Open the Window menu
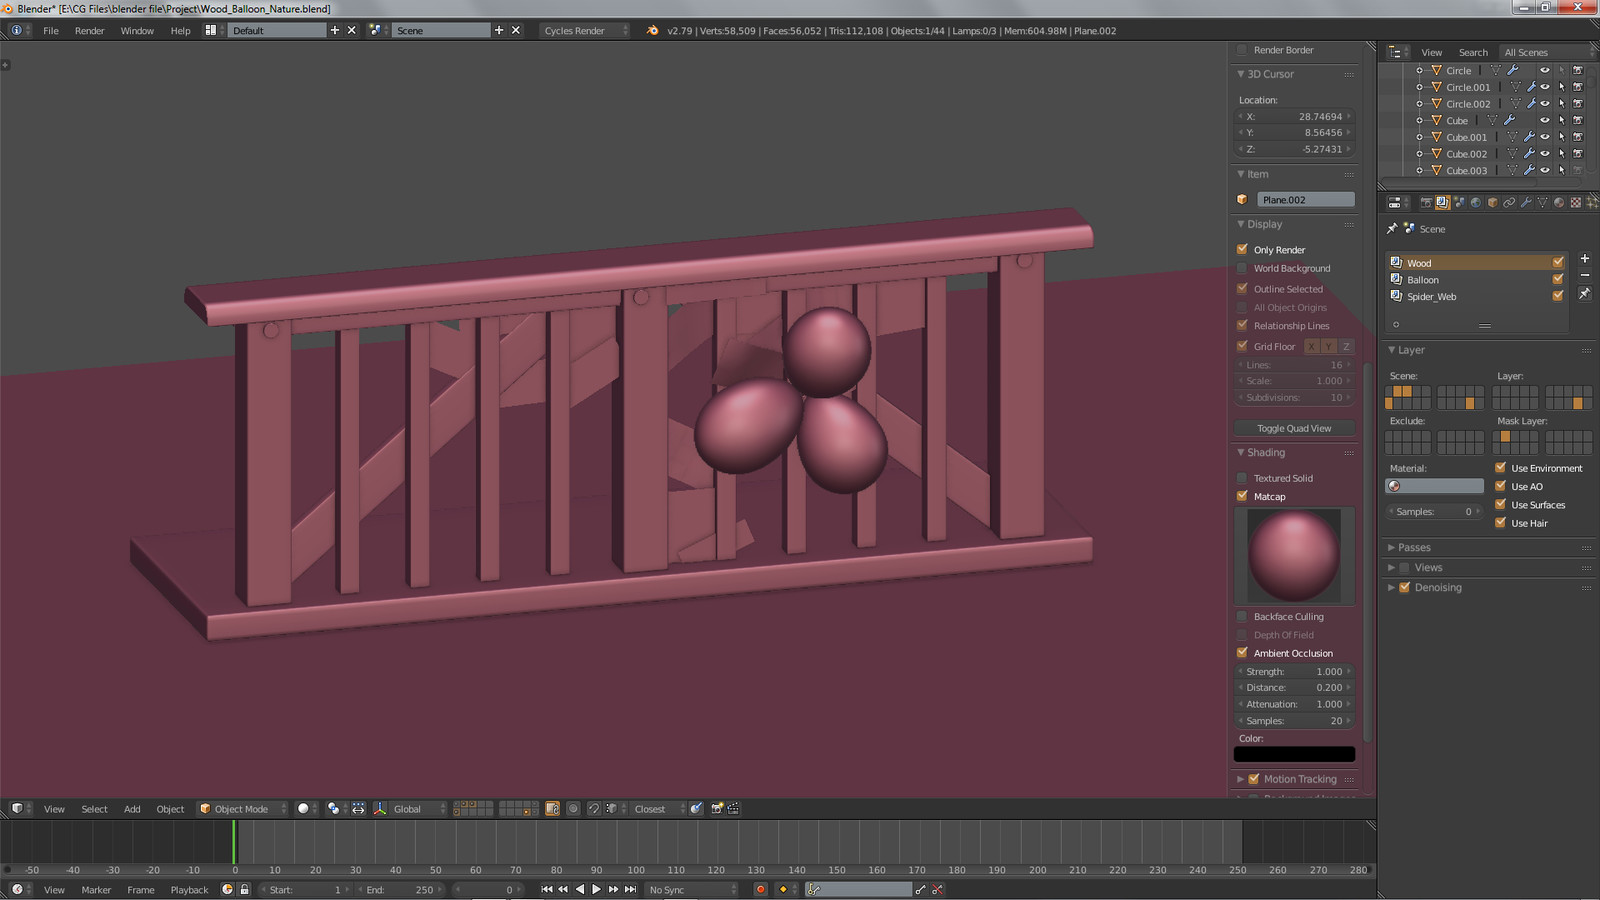The image size is (1600, 900). point(137,30)
